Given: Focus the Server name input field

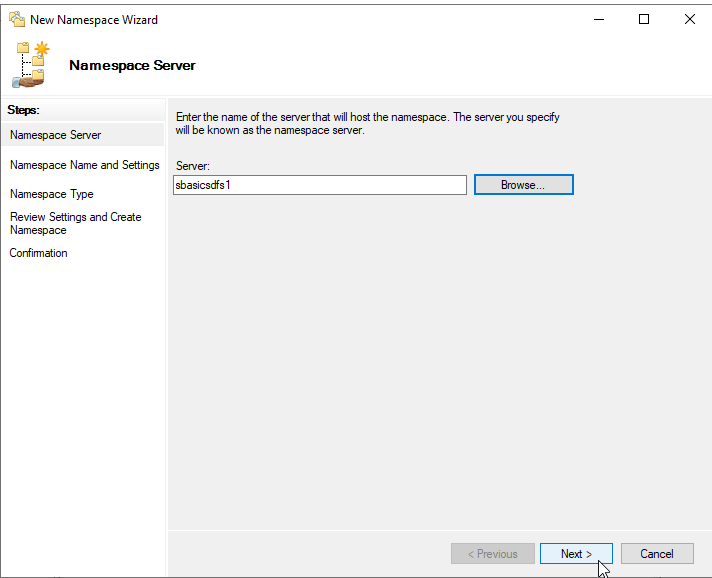Looking at the screenshot, I should pos(320,185).
